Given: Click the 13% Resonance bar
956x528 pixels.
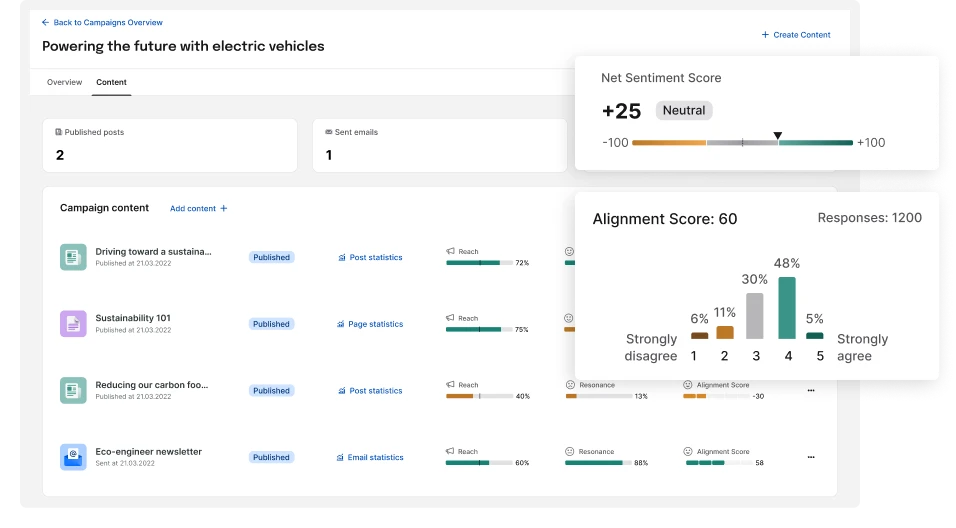Looking at the screenshot, I should 599,396.
